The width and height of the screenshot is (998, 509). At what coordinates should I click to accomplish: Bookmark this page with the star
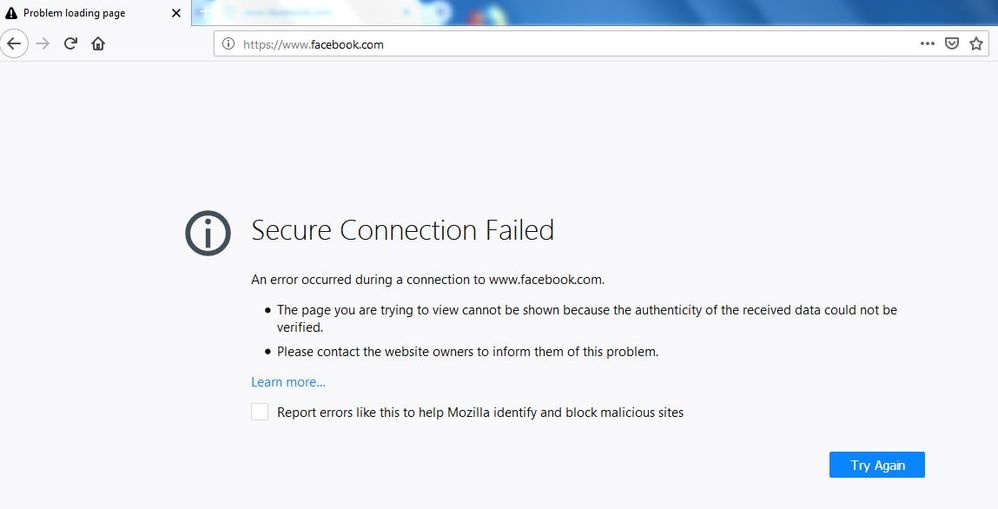click(976, 44)
